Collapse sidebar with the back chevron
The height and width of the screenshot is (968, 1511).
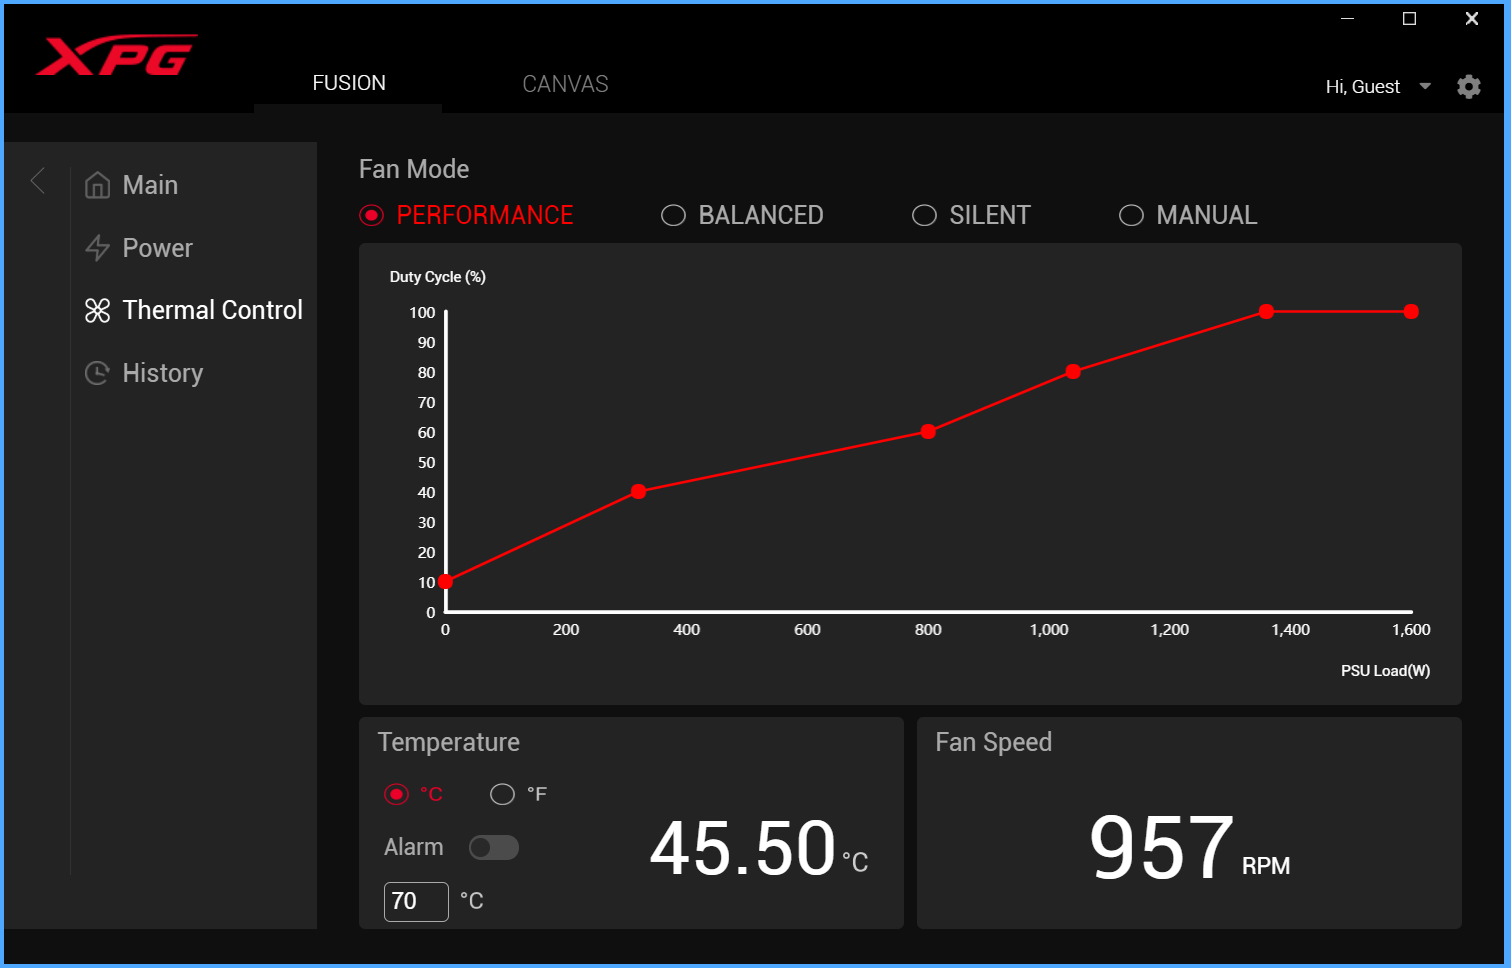(38, 181)
